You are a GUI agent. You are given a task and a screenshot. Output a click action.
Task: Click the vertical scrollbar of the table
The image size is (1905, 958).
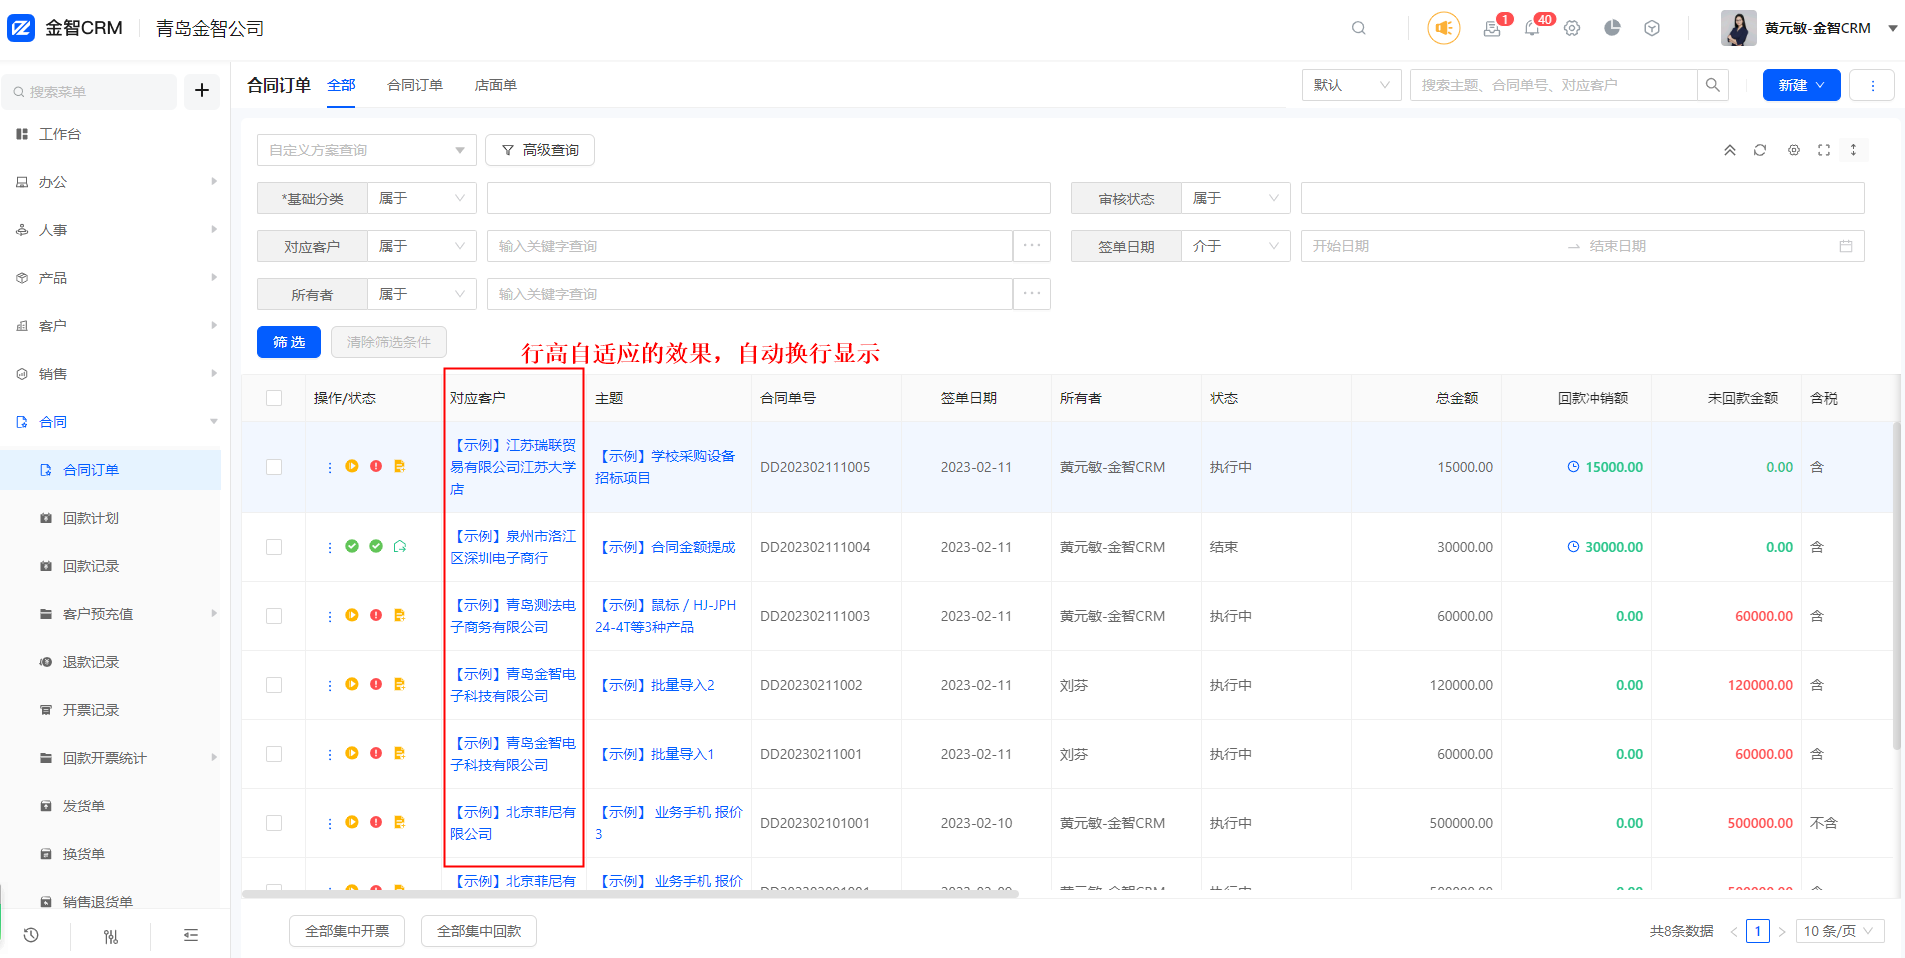point(1896,585)
